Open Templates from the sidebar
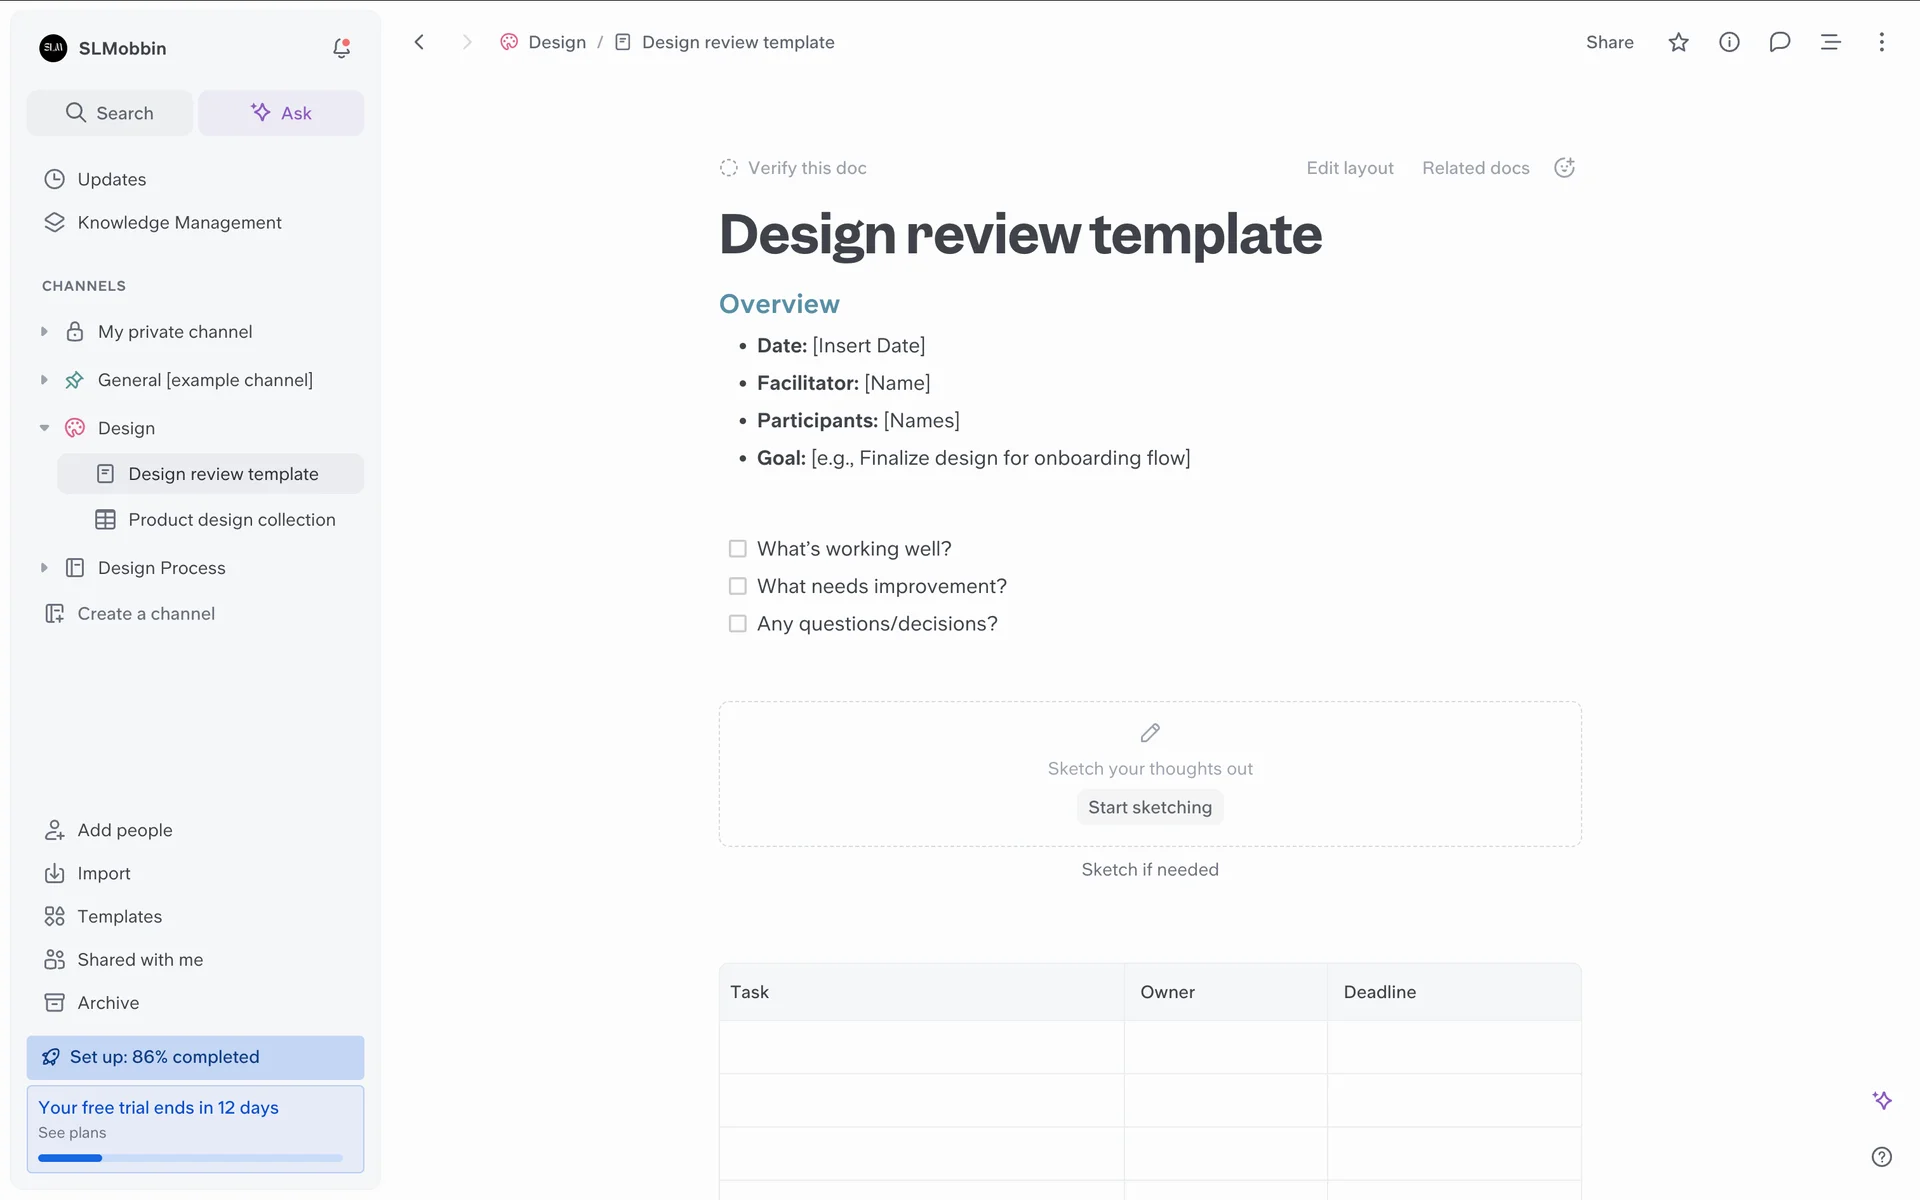 [119, 916]
